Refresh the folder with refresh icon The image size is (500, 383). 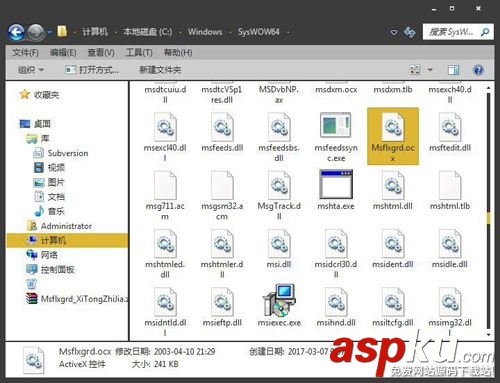[410, 32]
